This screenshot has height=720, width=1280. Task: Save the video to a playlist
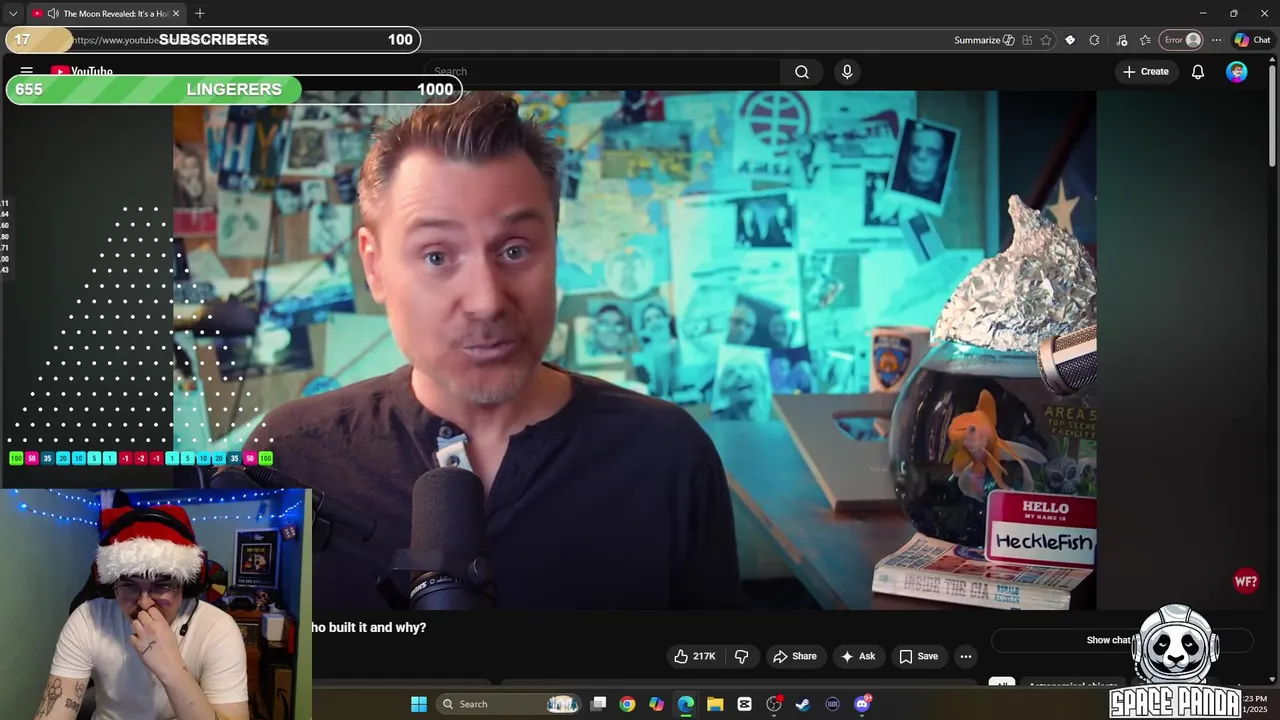[x=918, y=656]
